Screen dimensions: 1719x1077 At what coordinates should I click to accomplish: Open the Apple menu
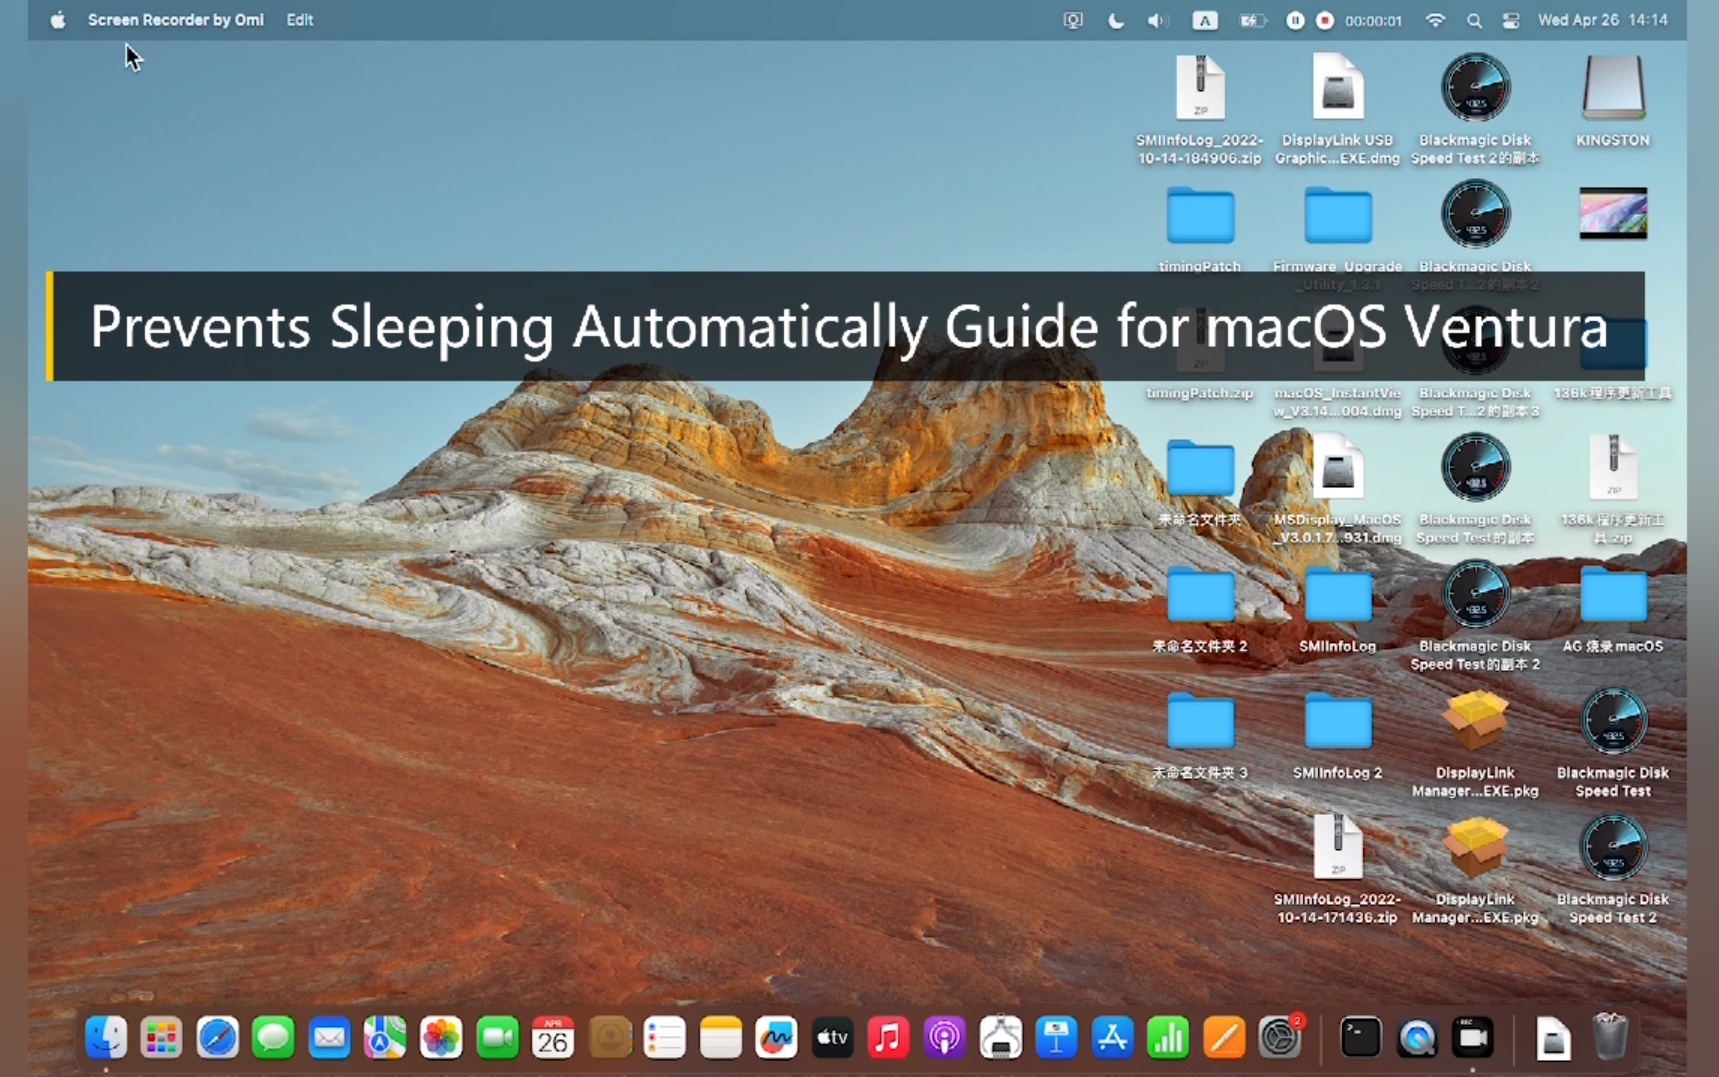coord(58,19)
